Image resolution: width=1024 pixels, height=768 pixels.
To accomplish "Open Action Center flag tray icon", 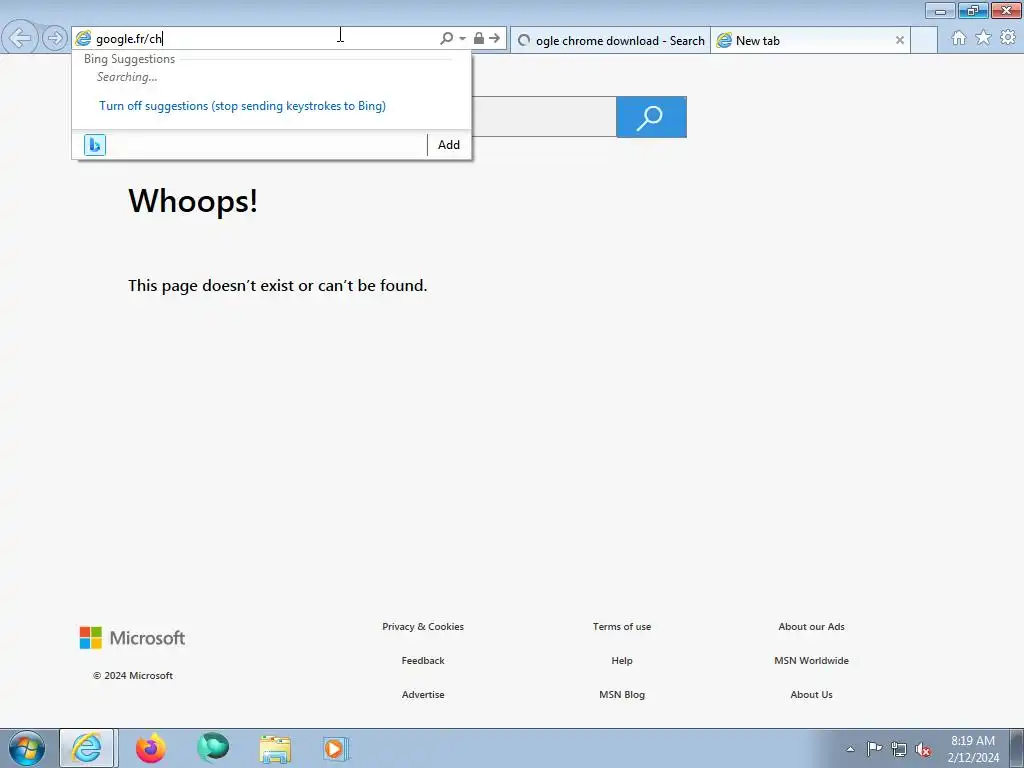I will pos(874,748).
